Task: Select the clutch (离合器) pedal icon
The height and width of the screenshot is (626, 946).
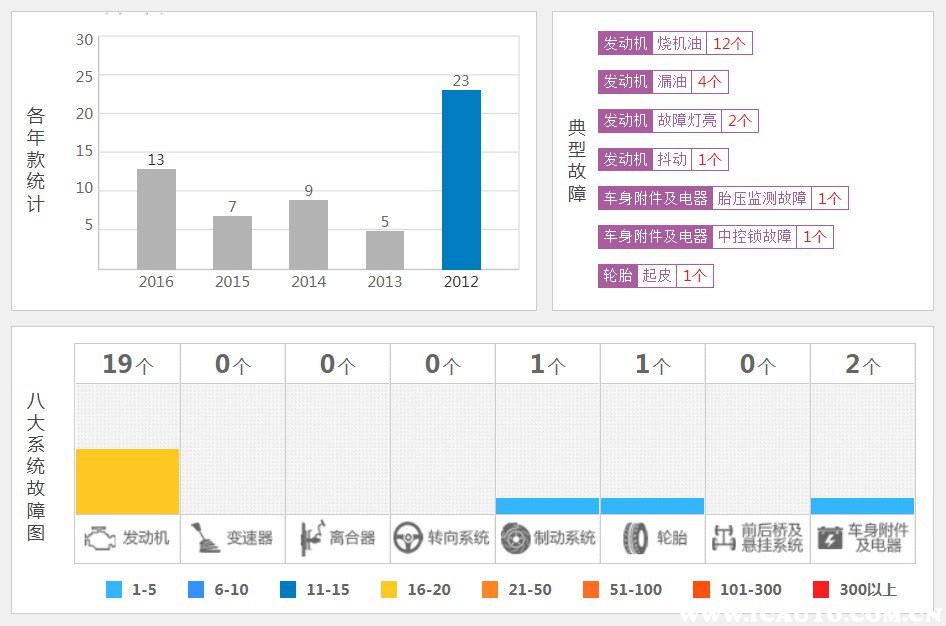Action: tap(311, 538)
